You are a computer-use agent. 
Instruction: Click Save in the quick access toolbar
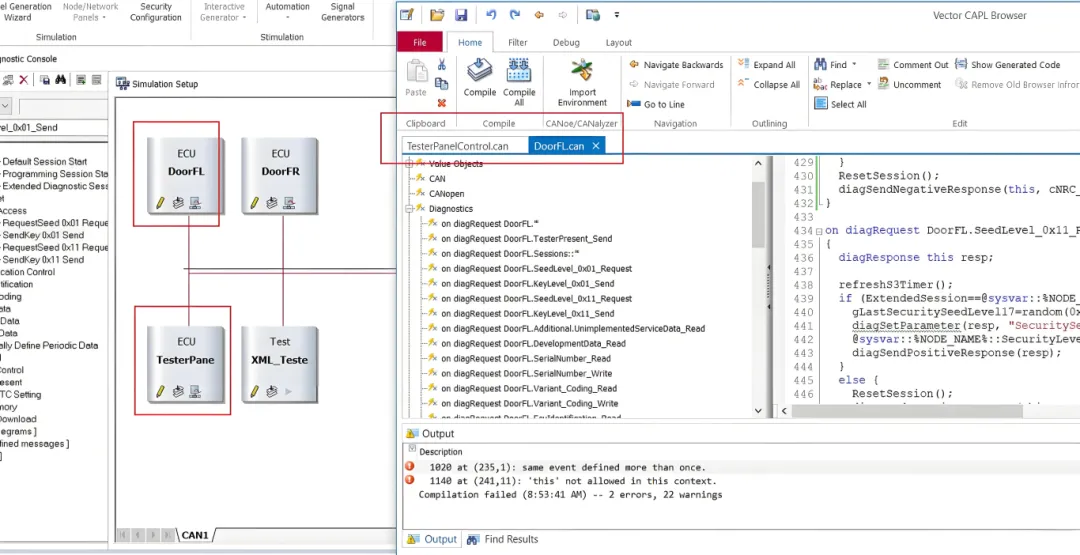point(461,15)
